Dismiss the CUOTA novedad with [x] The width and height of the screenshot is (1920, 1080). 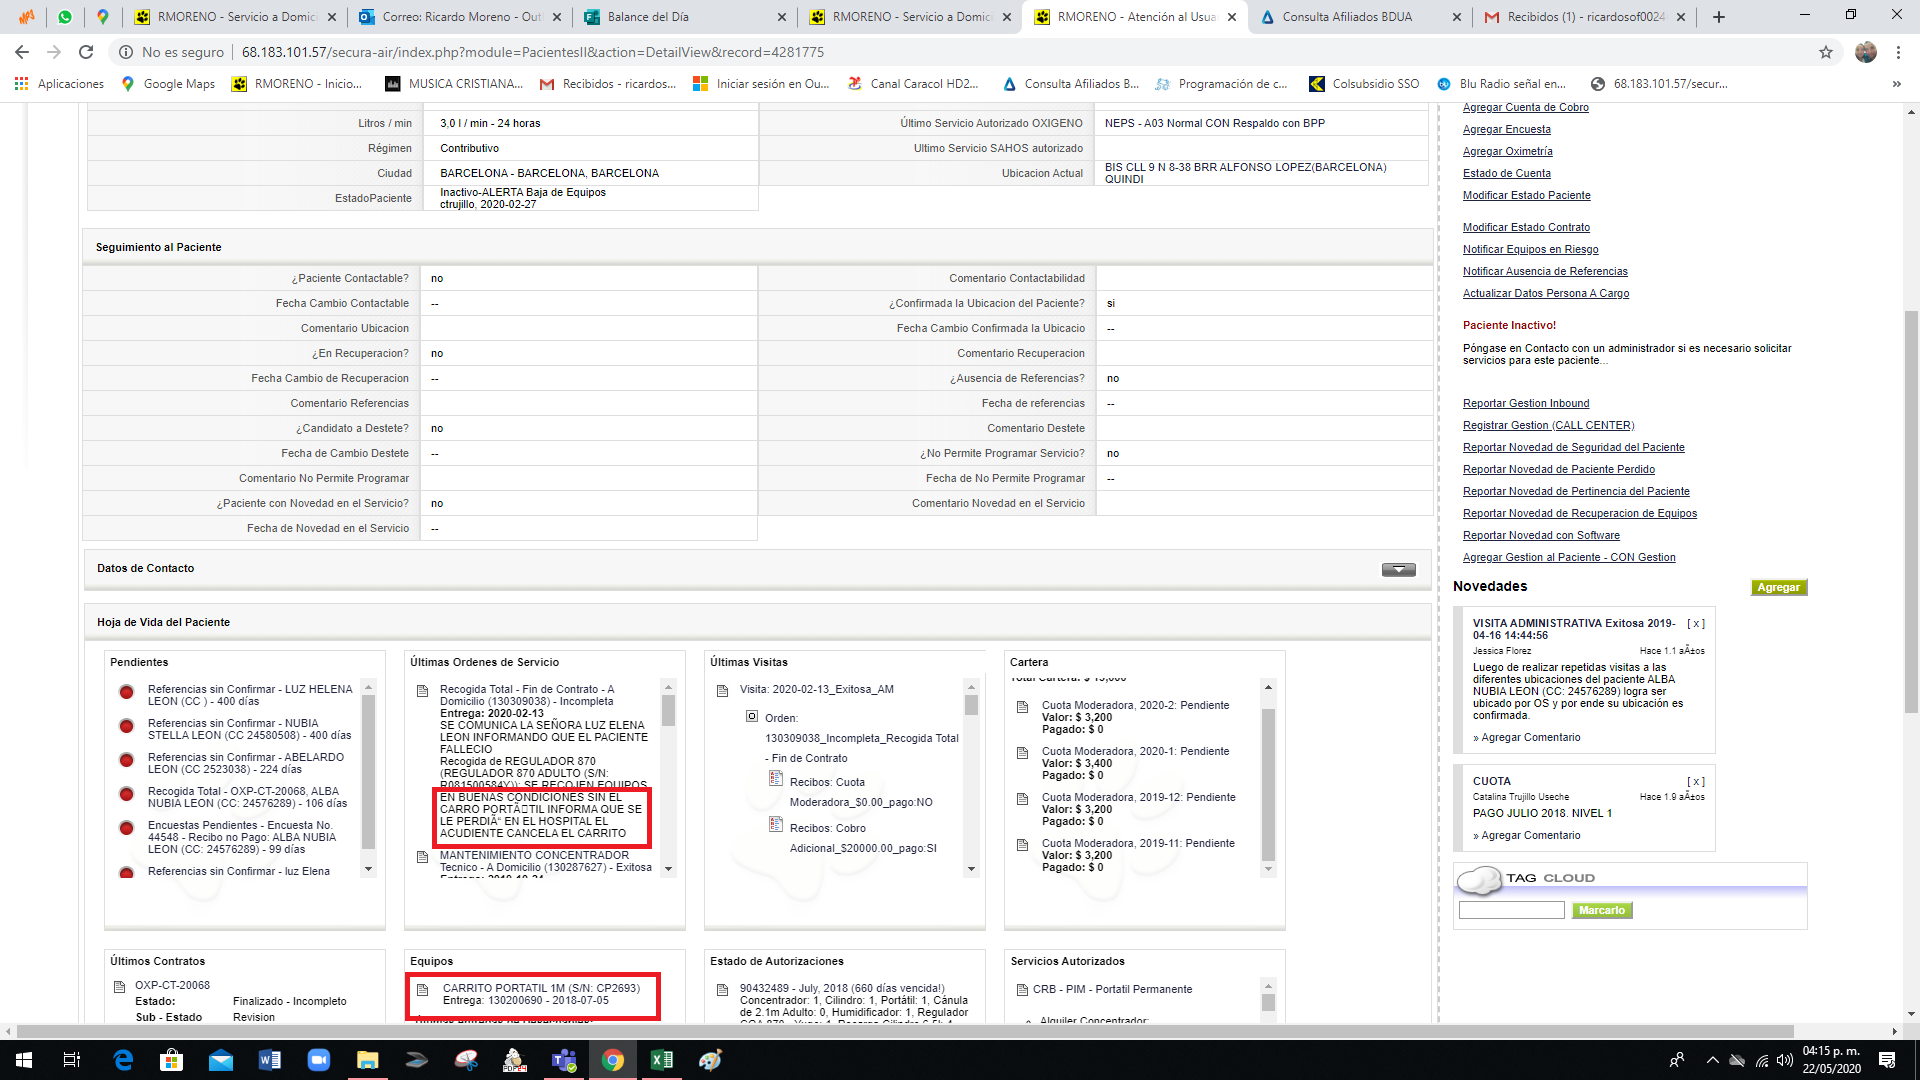(x=1696, y=781)
